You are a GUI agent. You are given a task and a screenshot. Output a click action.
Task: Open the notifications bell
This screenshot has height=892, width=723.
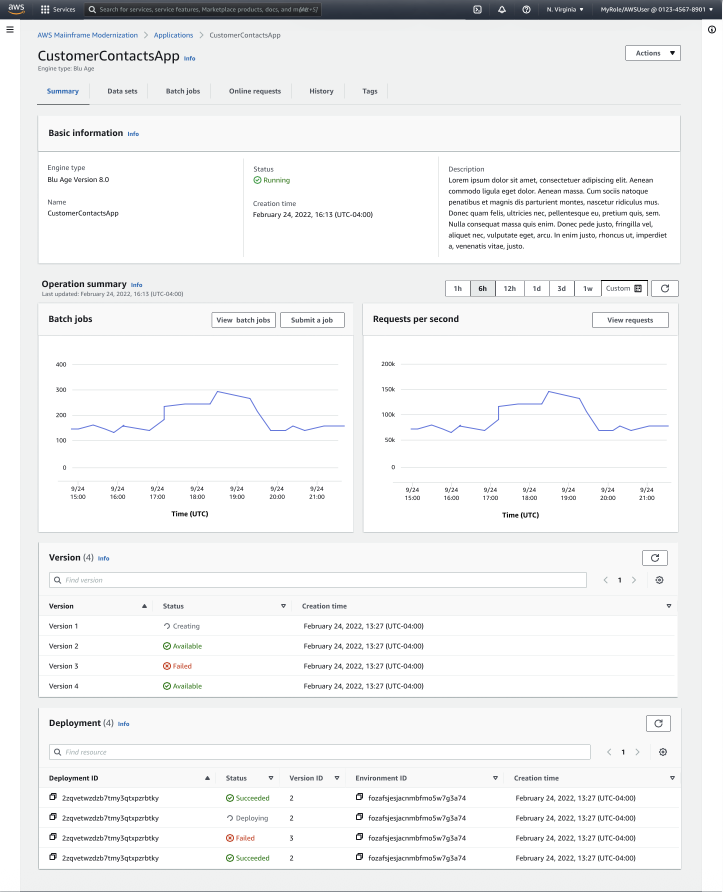point(502,10)
